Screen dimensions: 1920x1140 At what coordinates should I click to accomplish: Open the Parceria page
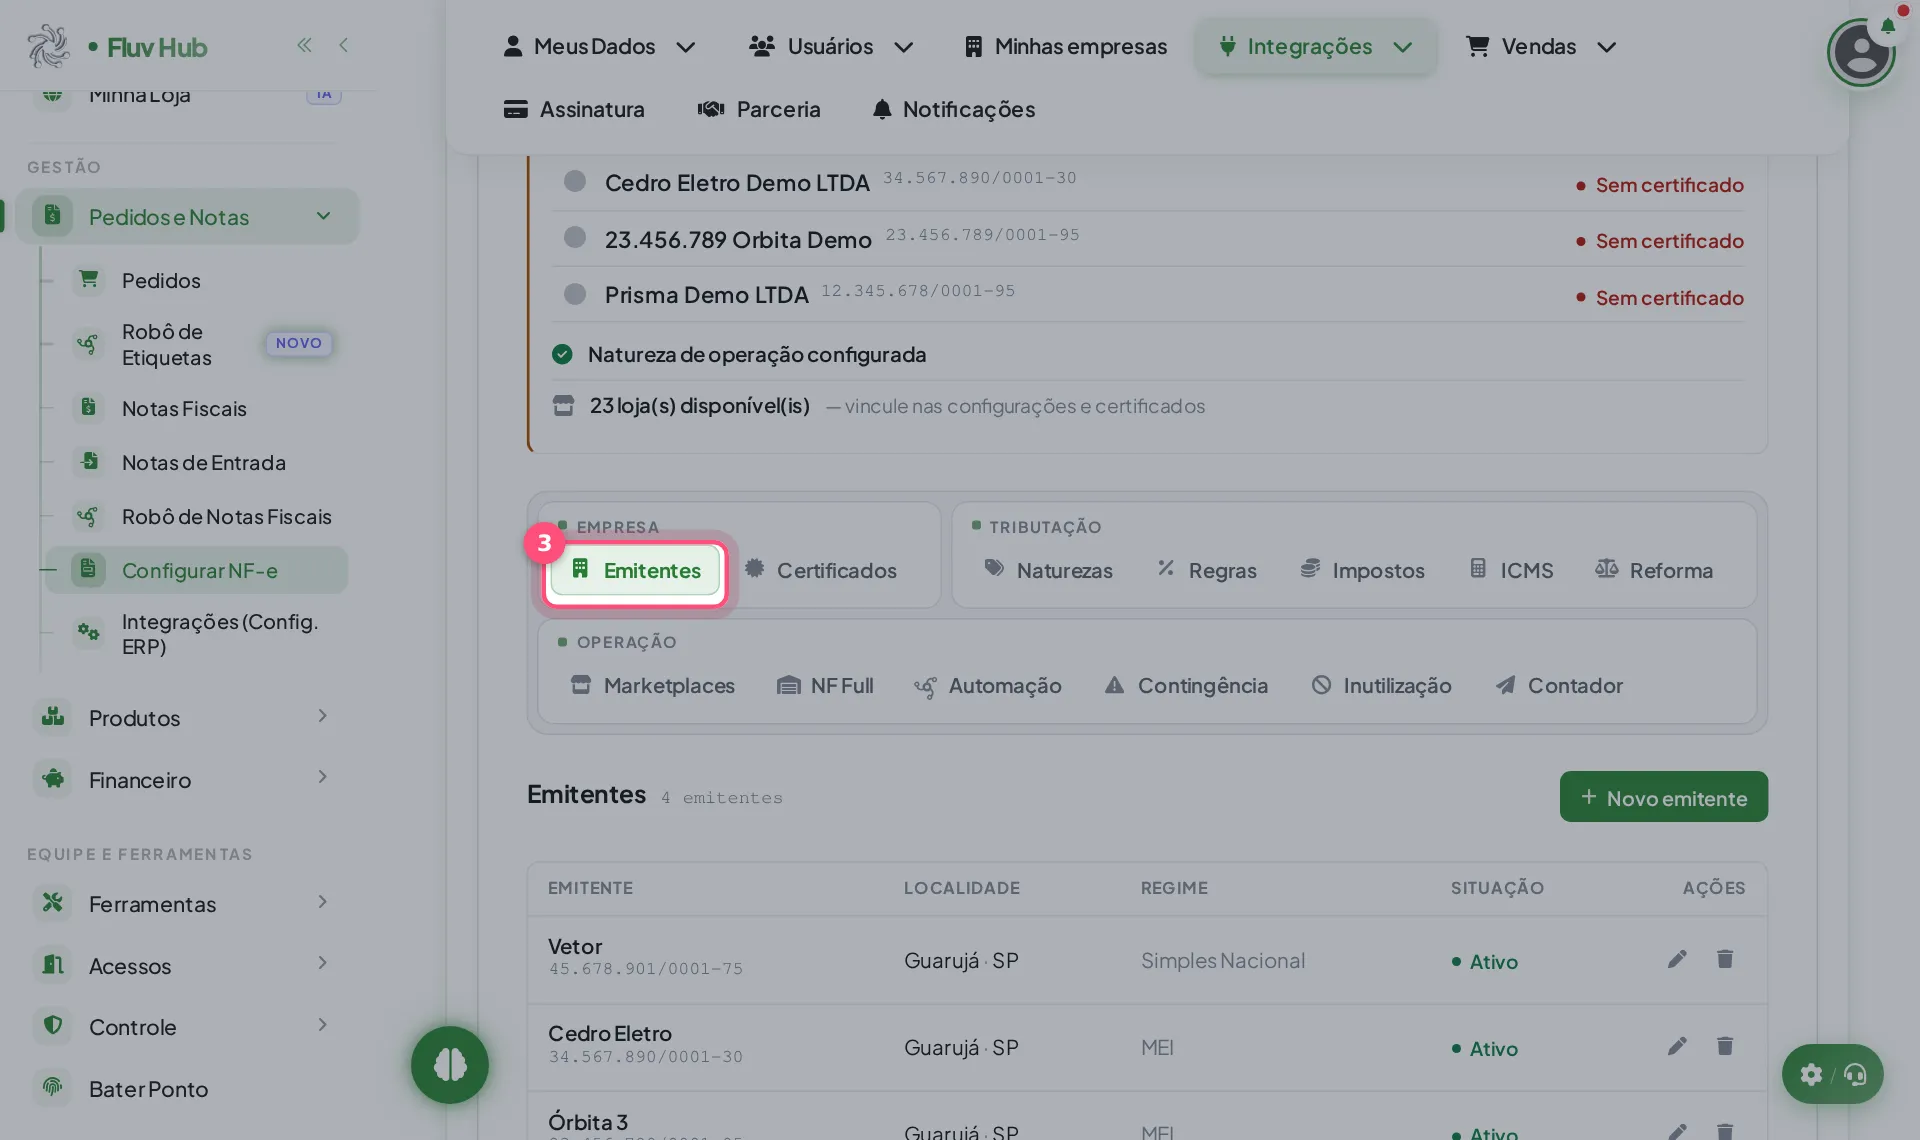[x=759, y=109]
